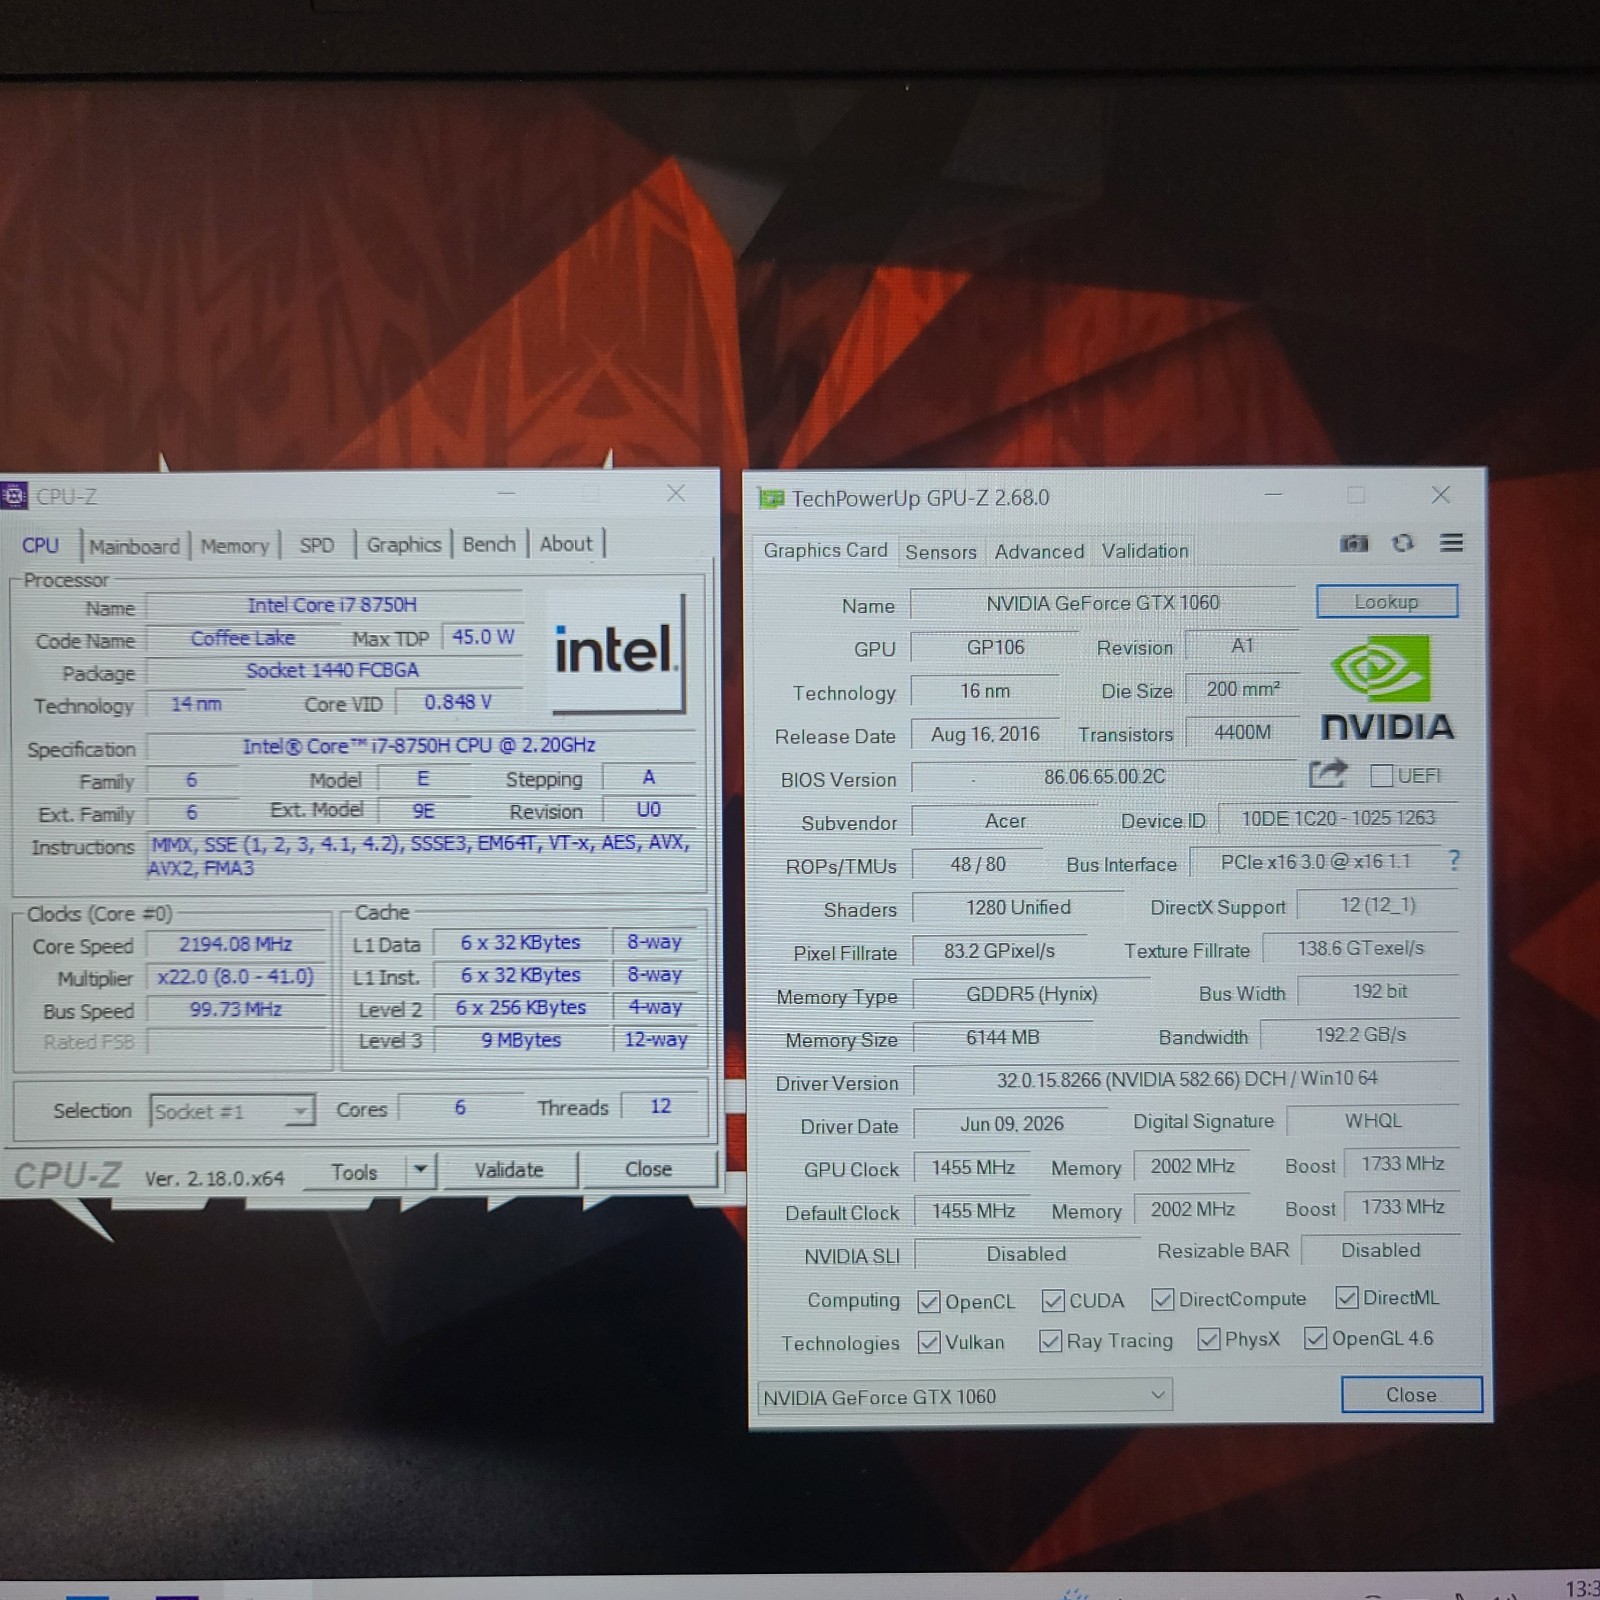The height and width of the screenshot is (1600, 1600).
Task: Open the Socket #1 selection dropdown
Action: 232,1111
